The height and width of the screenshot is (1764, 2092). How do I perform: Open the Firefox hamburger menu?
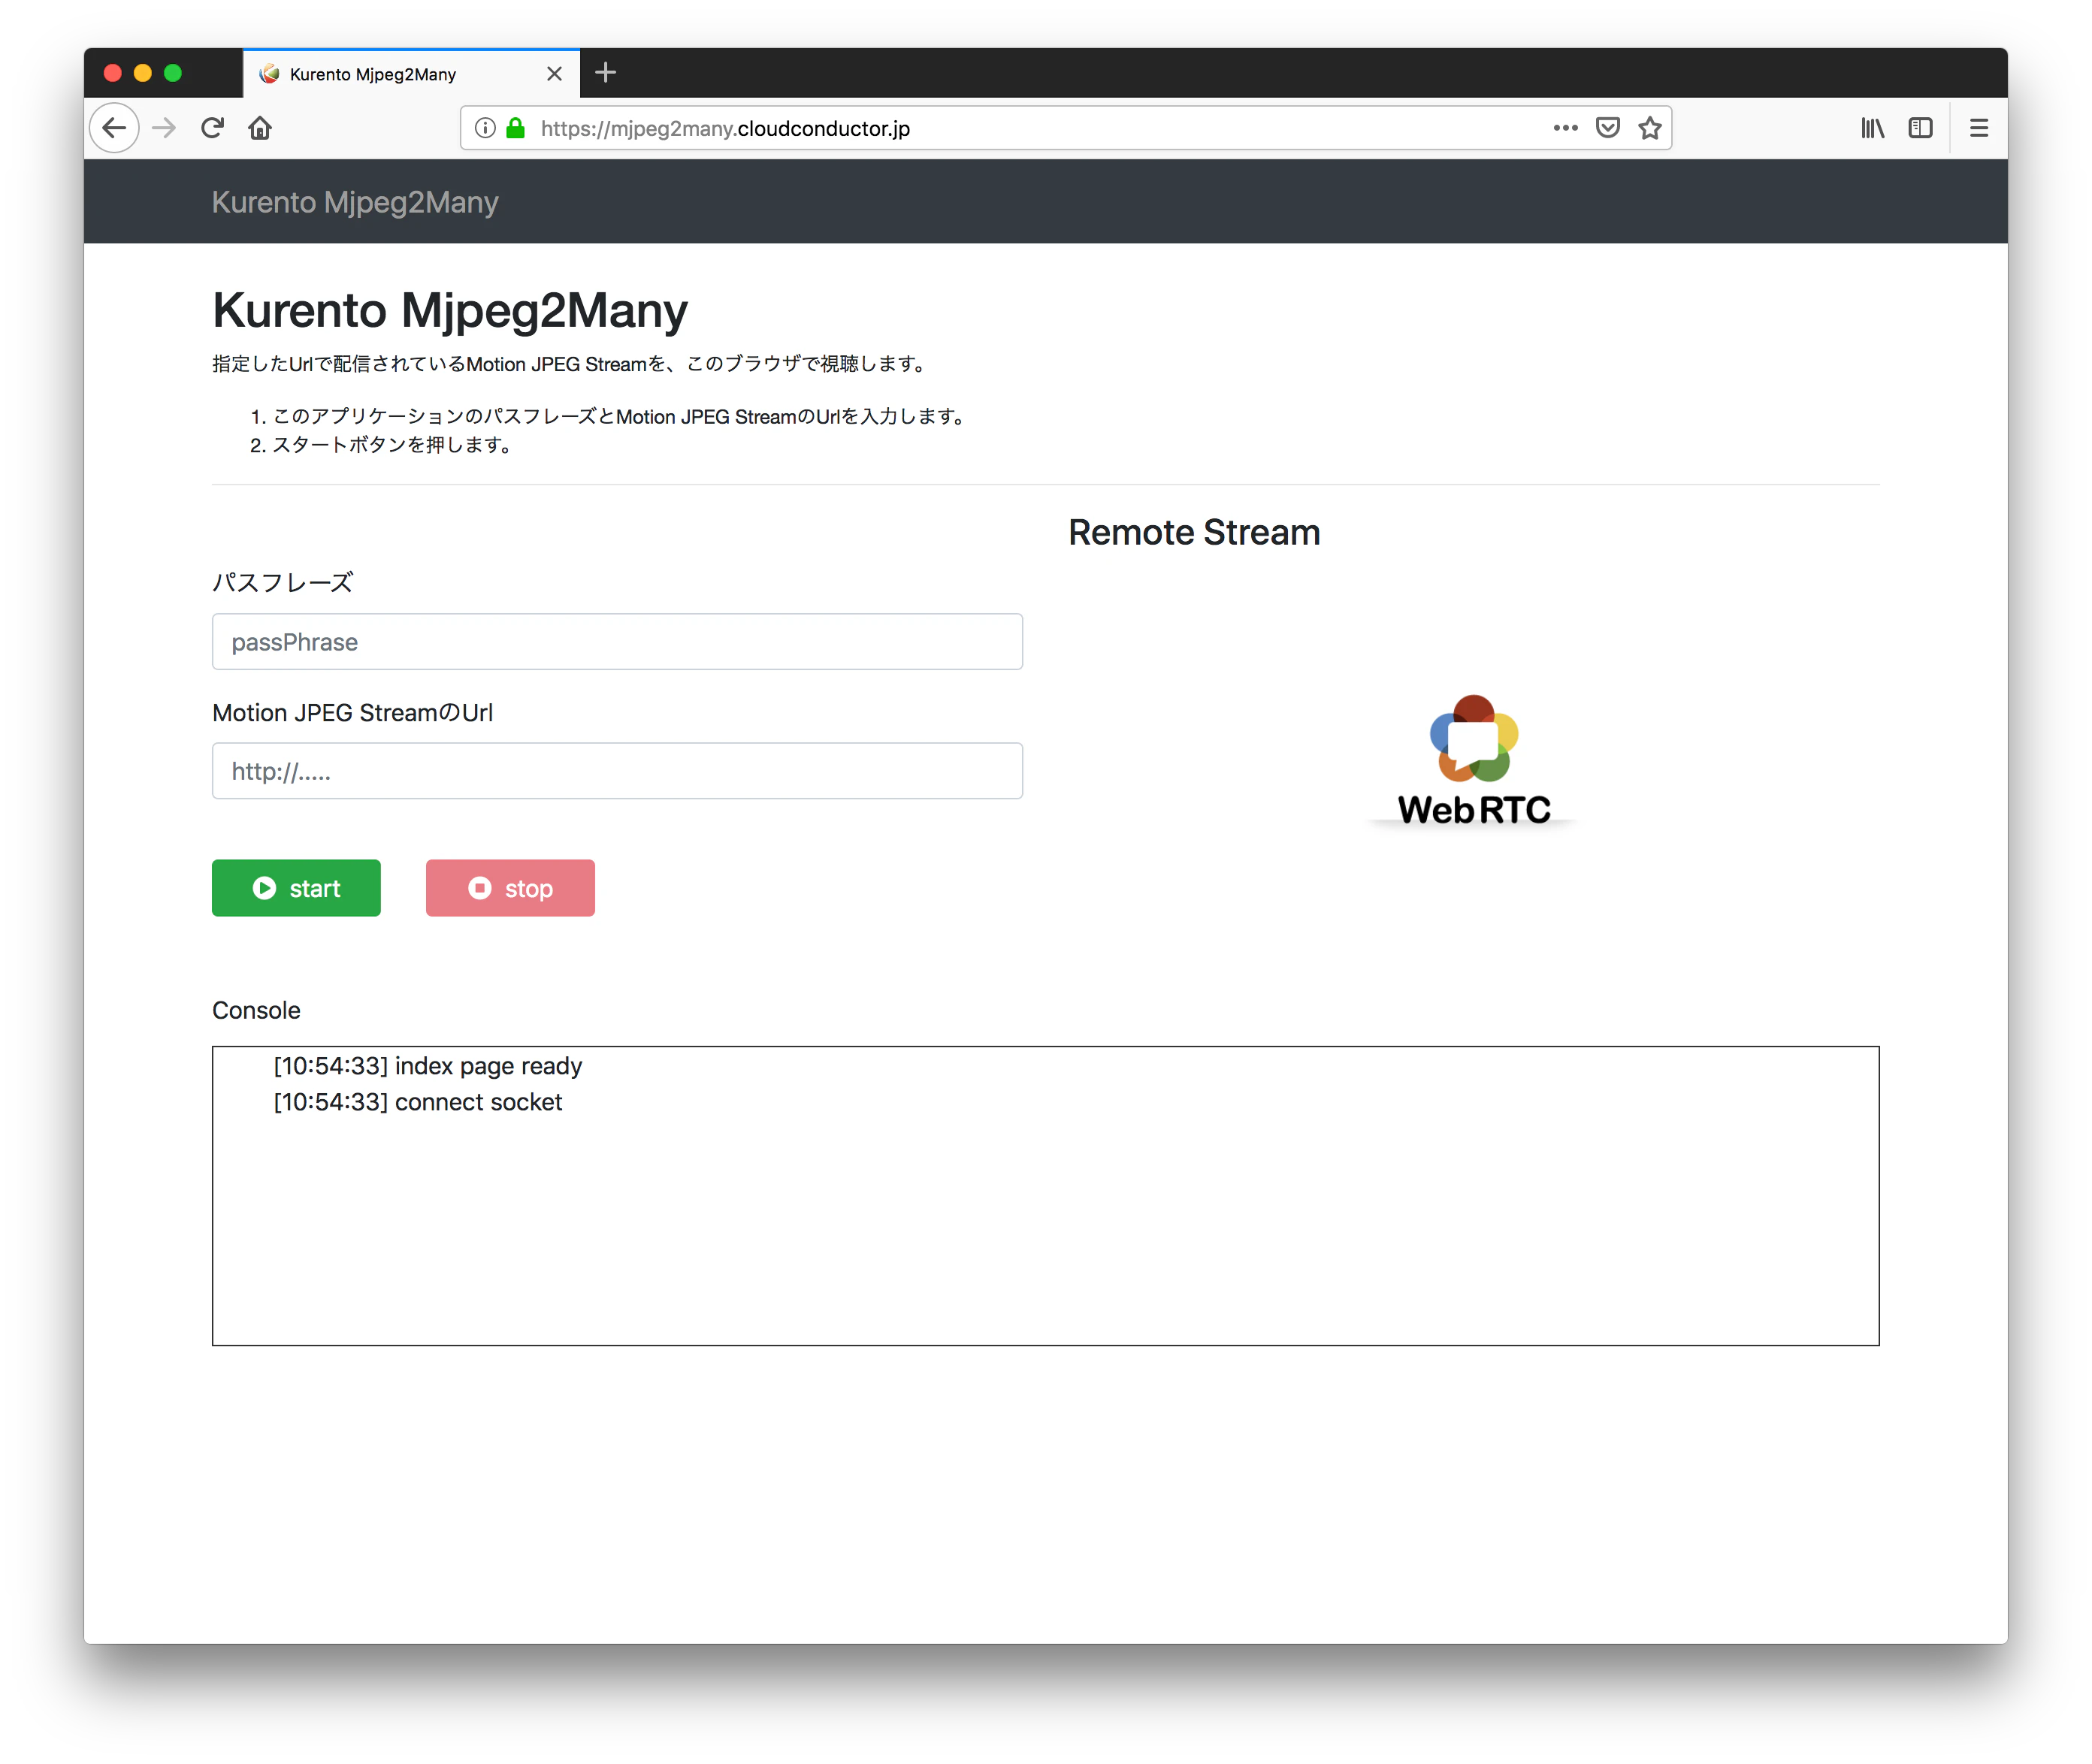tap(1978, 128)
